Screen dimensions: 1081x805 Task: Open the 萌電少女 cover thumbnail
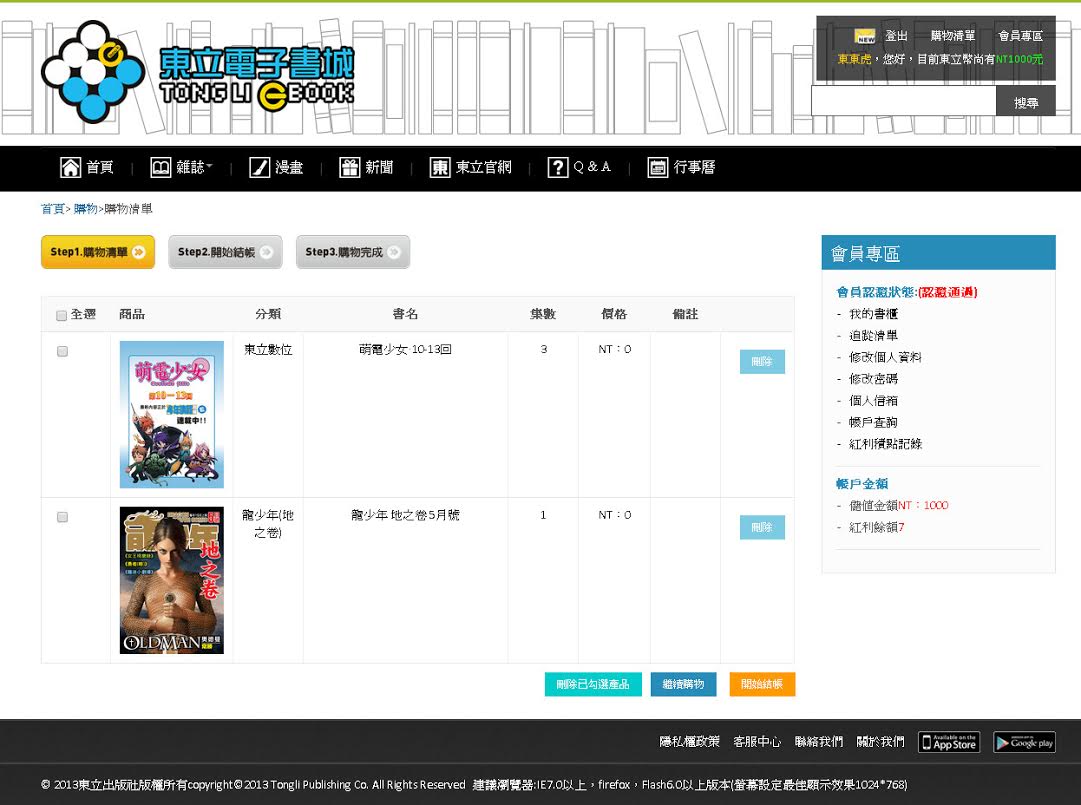point(172,414)
